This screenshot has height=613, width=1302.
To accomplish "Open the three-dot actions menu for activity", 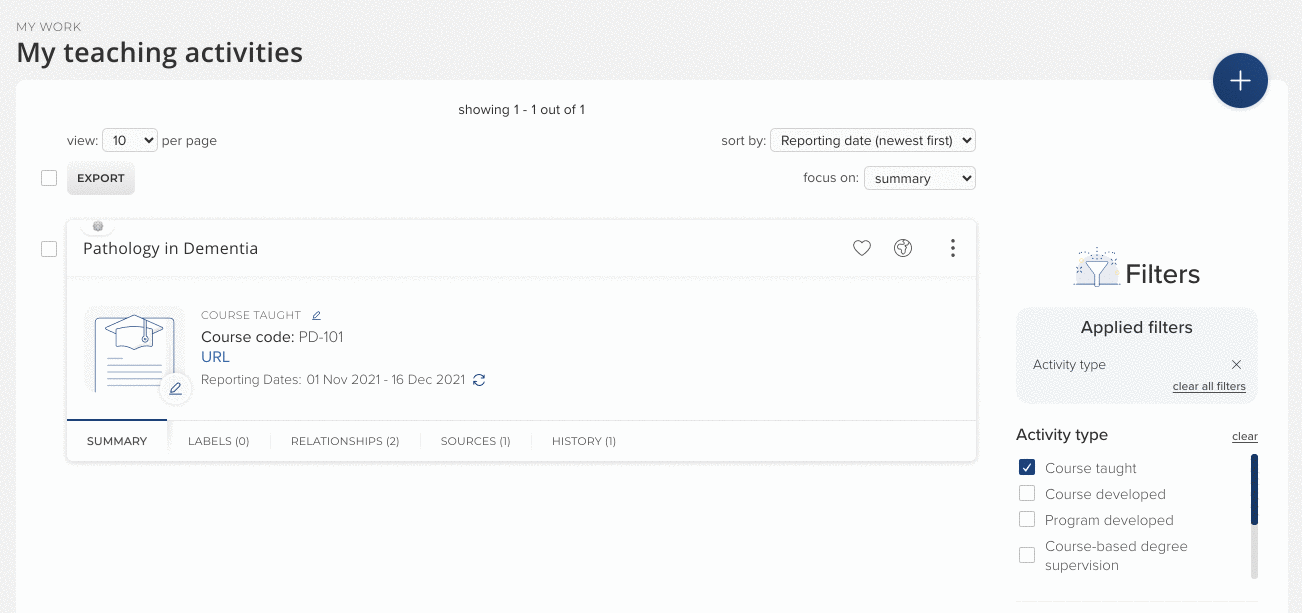I will [953, 248].
